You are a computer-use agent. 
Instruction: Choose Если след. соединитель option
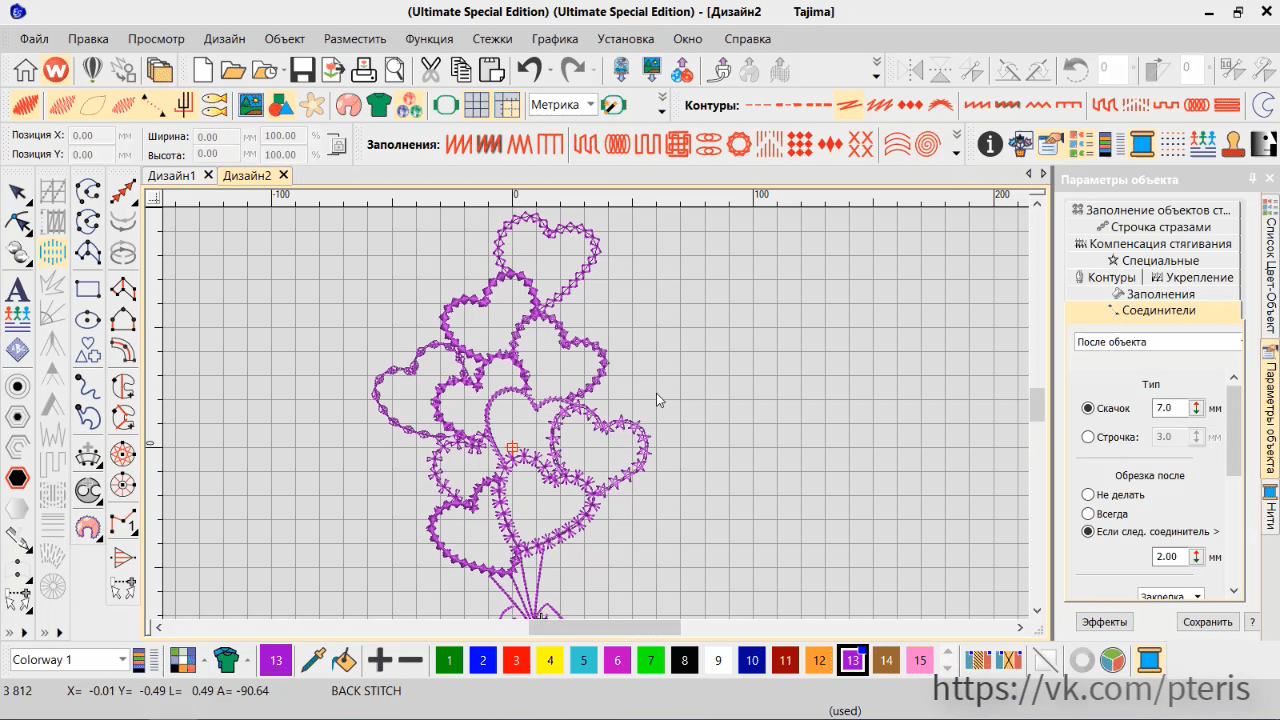[x=1088, y=532]
